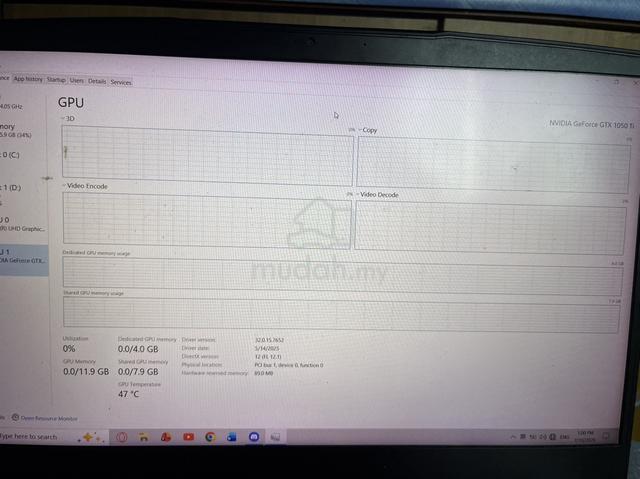The image size is (640, 479).
Task: Open Google Chrome from the taskbar
Action: click(x=210, y=437)
